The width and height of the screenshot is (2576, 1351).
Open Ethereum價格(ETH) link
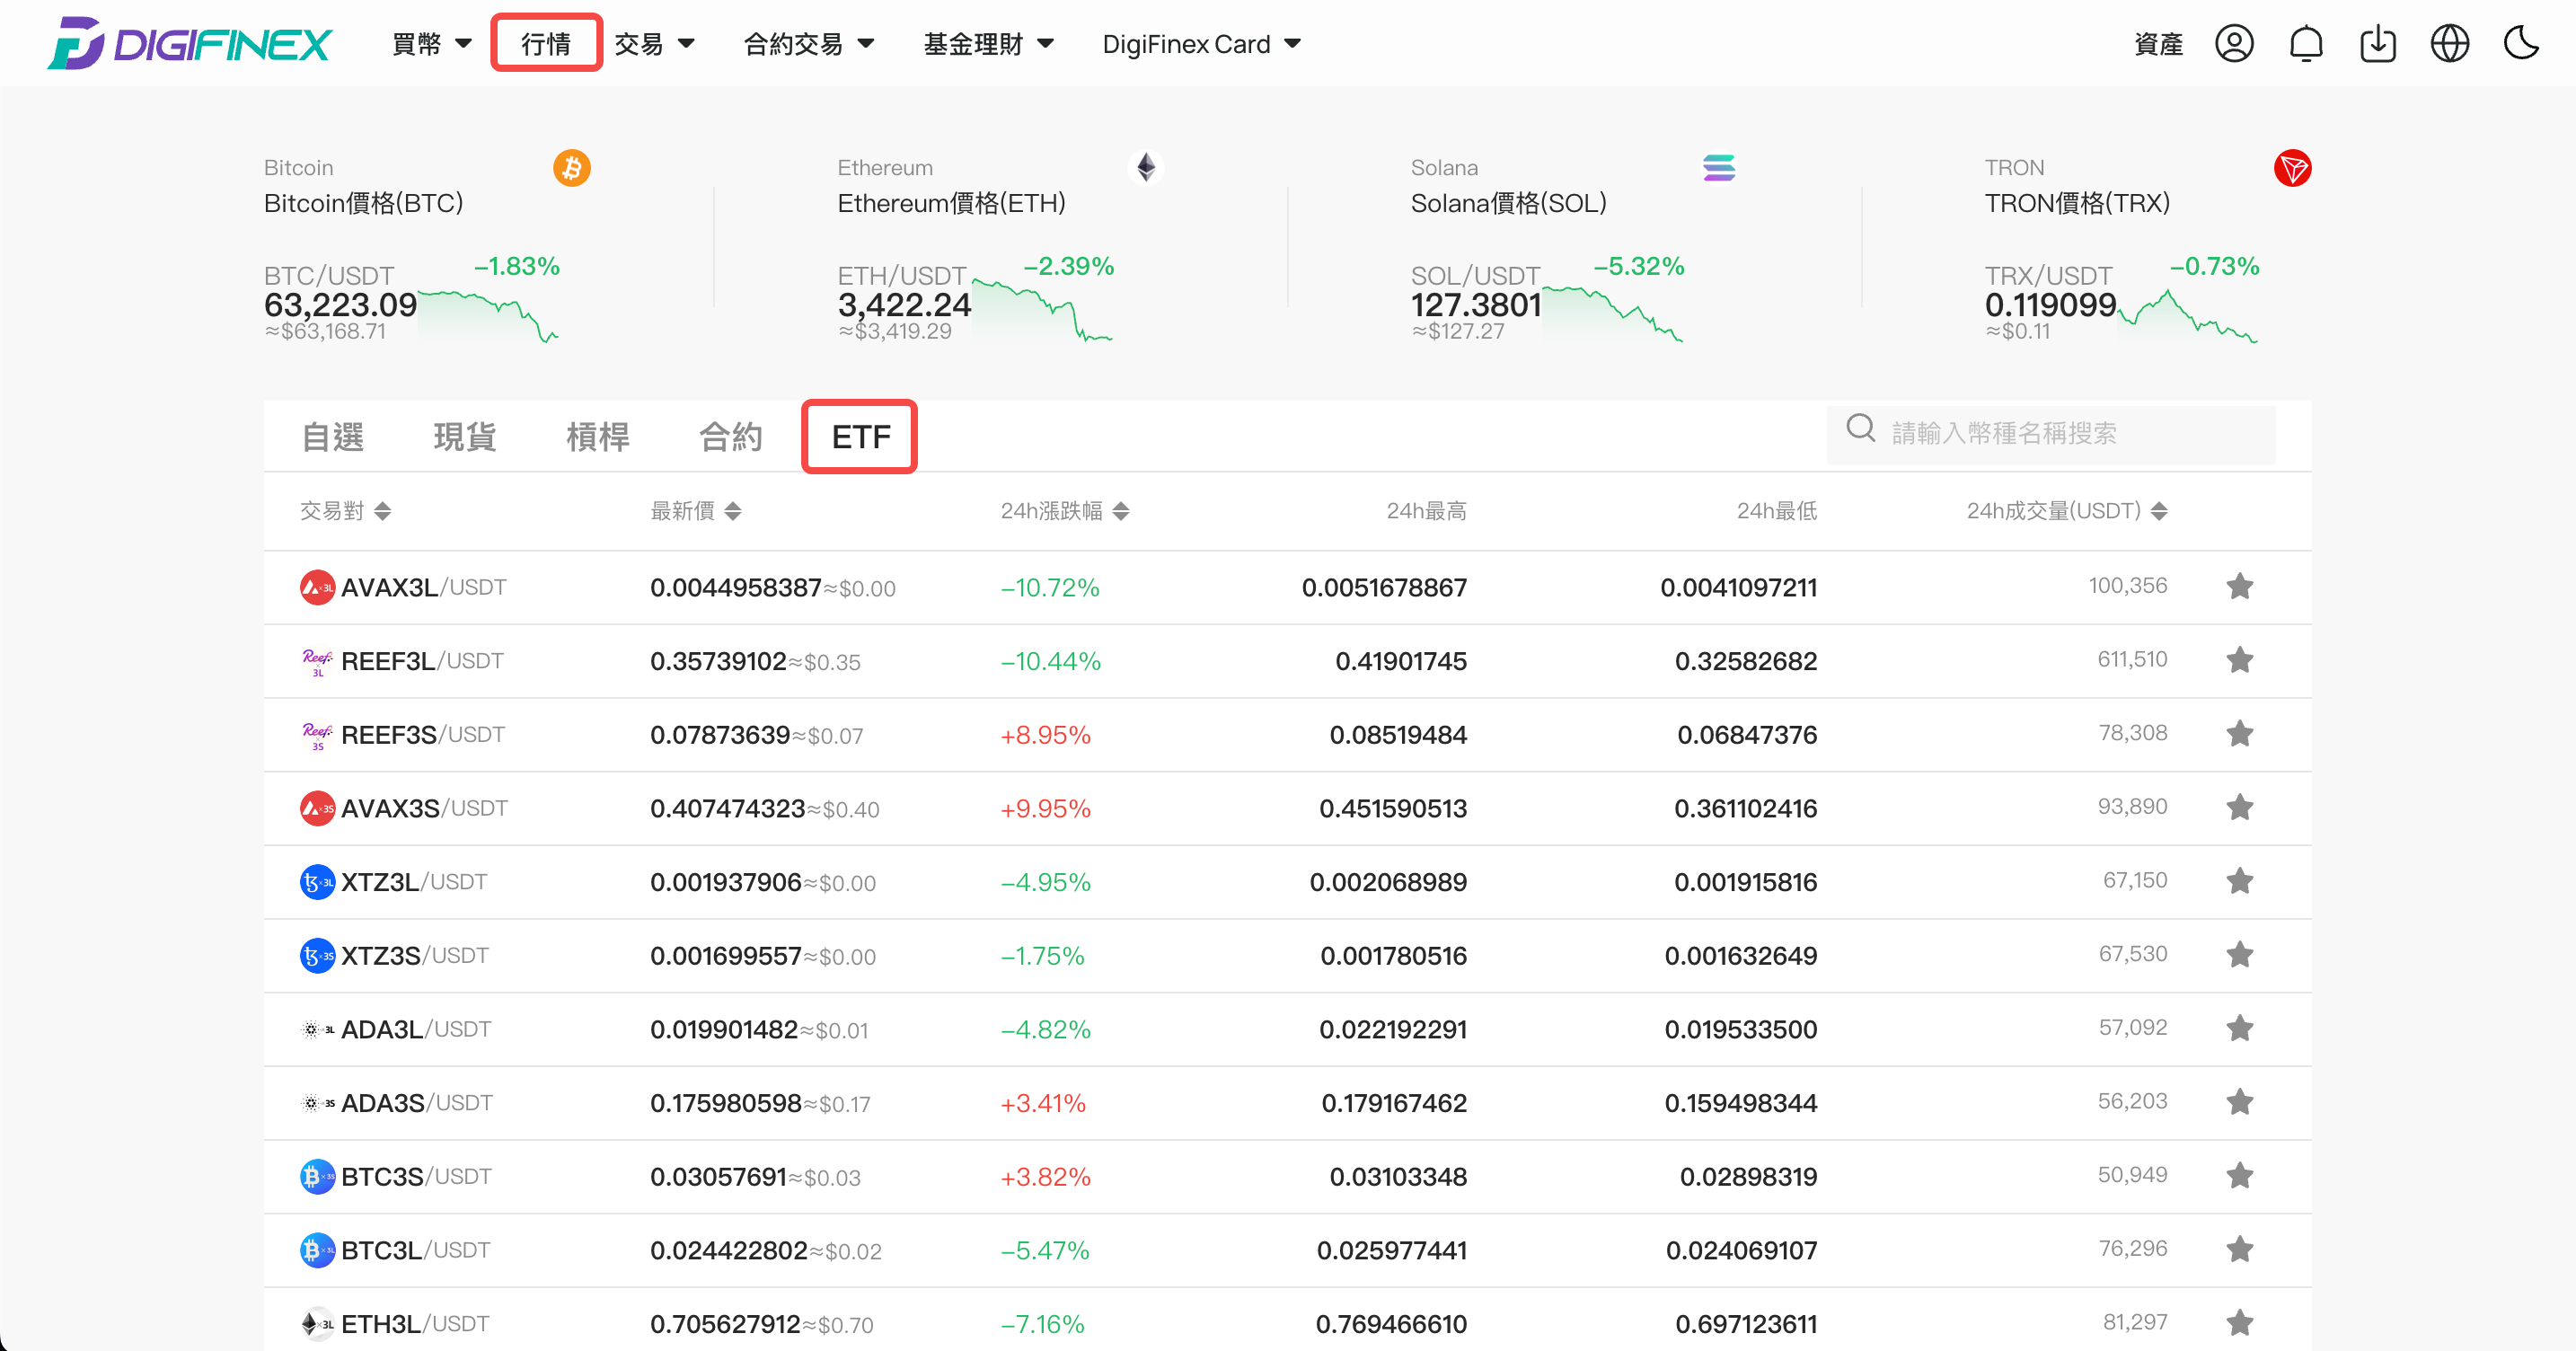[951, 203]
